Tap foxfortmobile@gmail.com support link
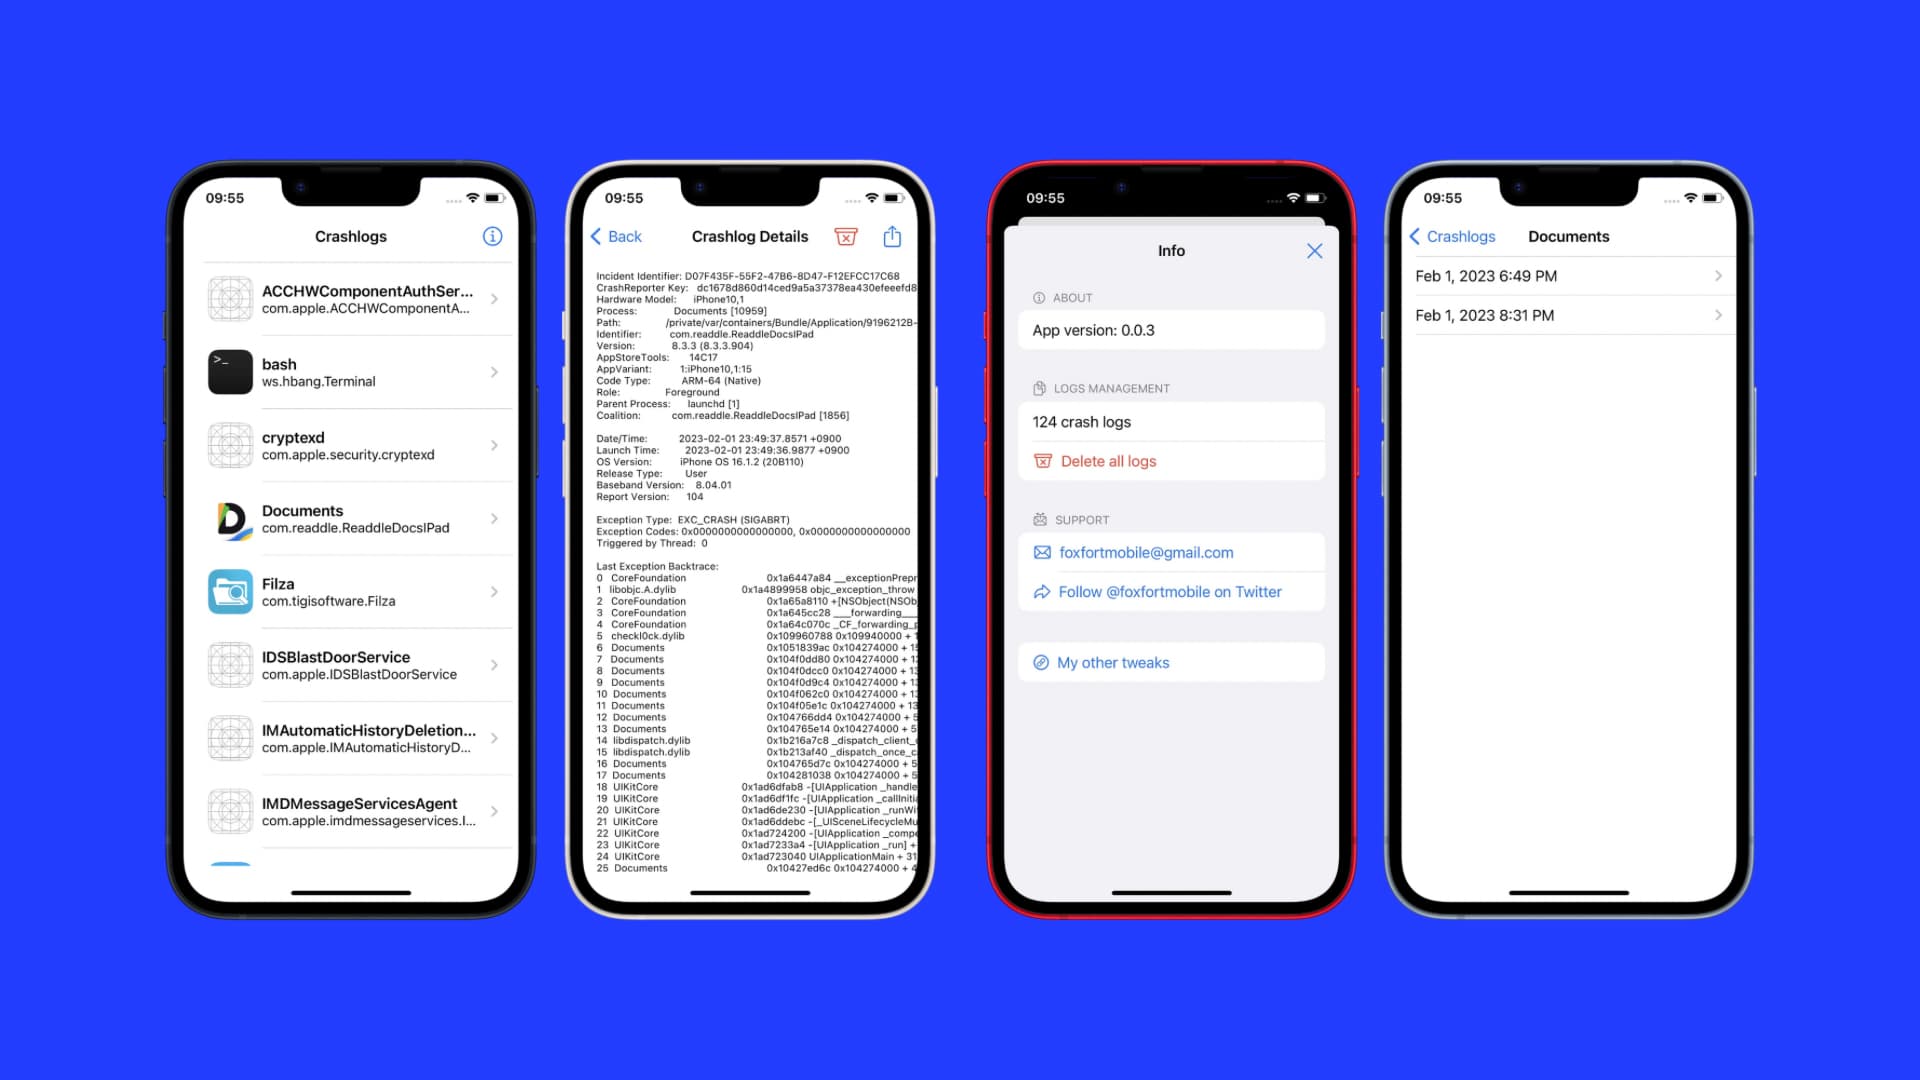1920x1080 pixels. (x=1146, y=551)
